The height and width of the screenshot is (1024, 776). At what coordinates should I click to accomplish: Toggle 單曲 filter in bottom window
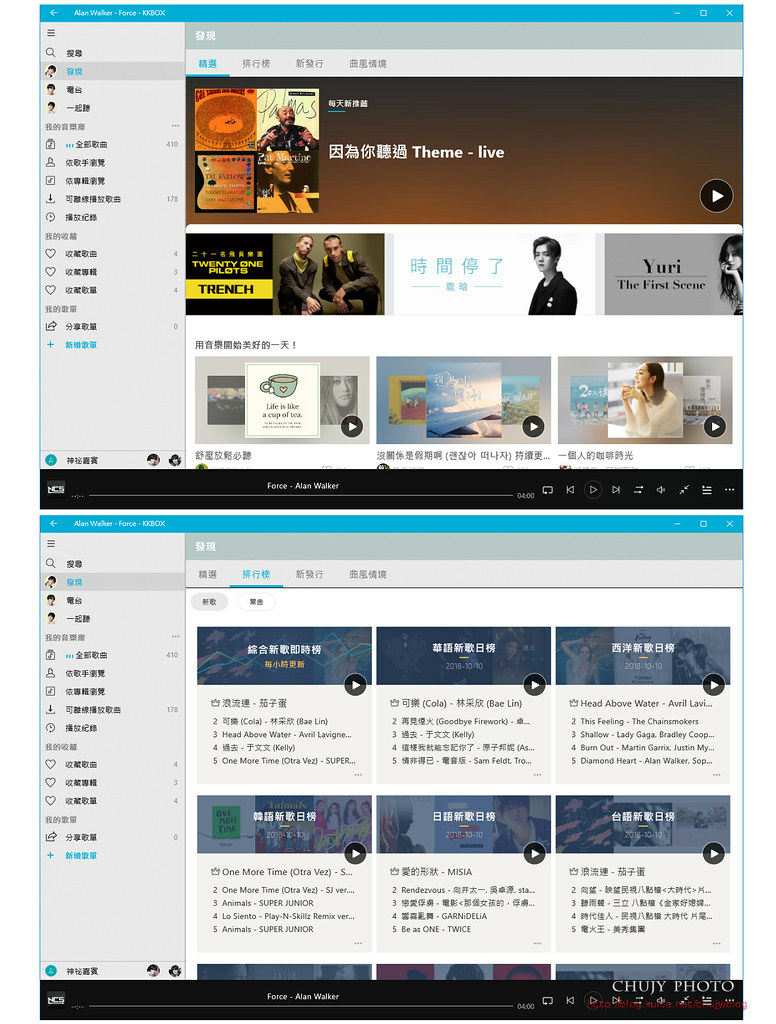(256, 601)
